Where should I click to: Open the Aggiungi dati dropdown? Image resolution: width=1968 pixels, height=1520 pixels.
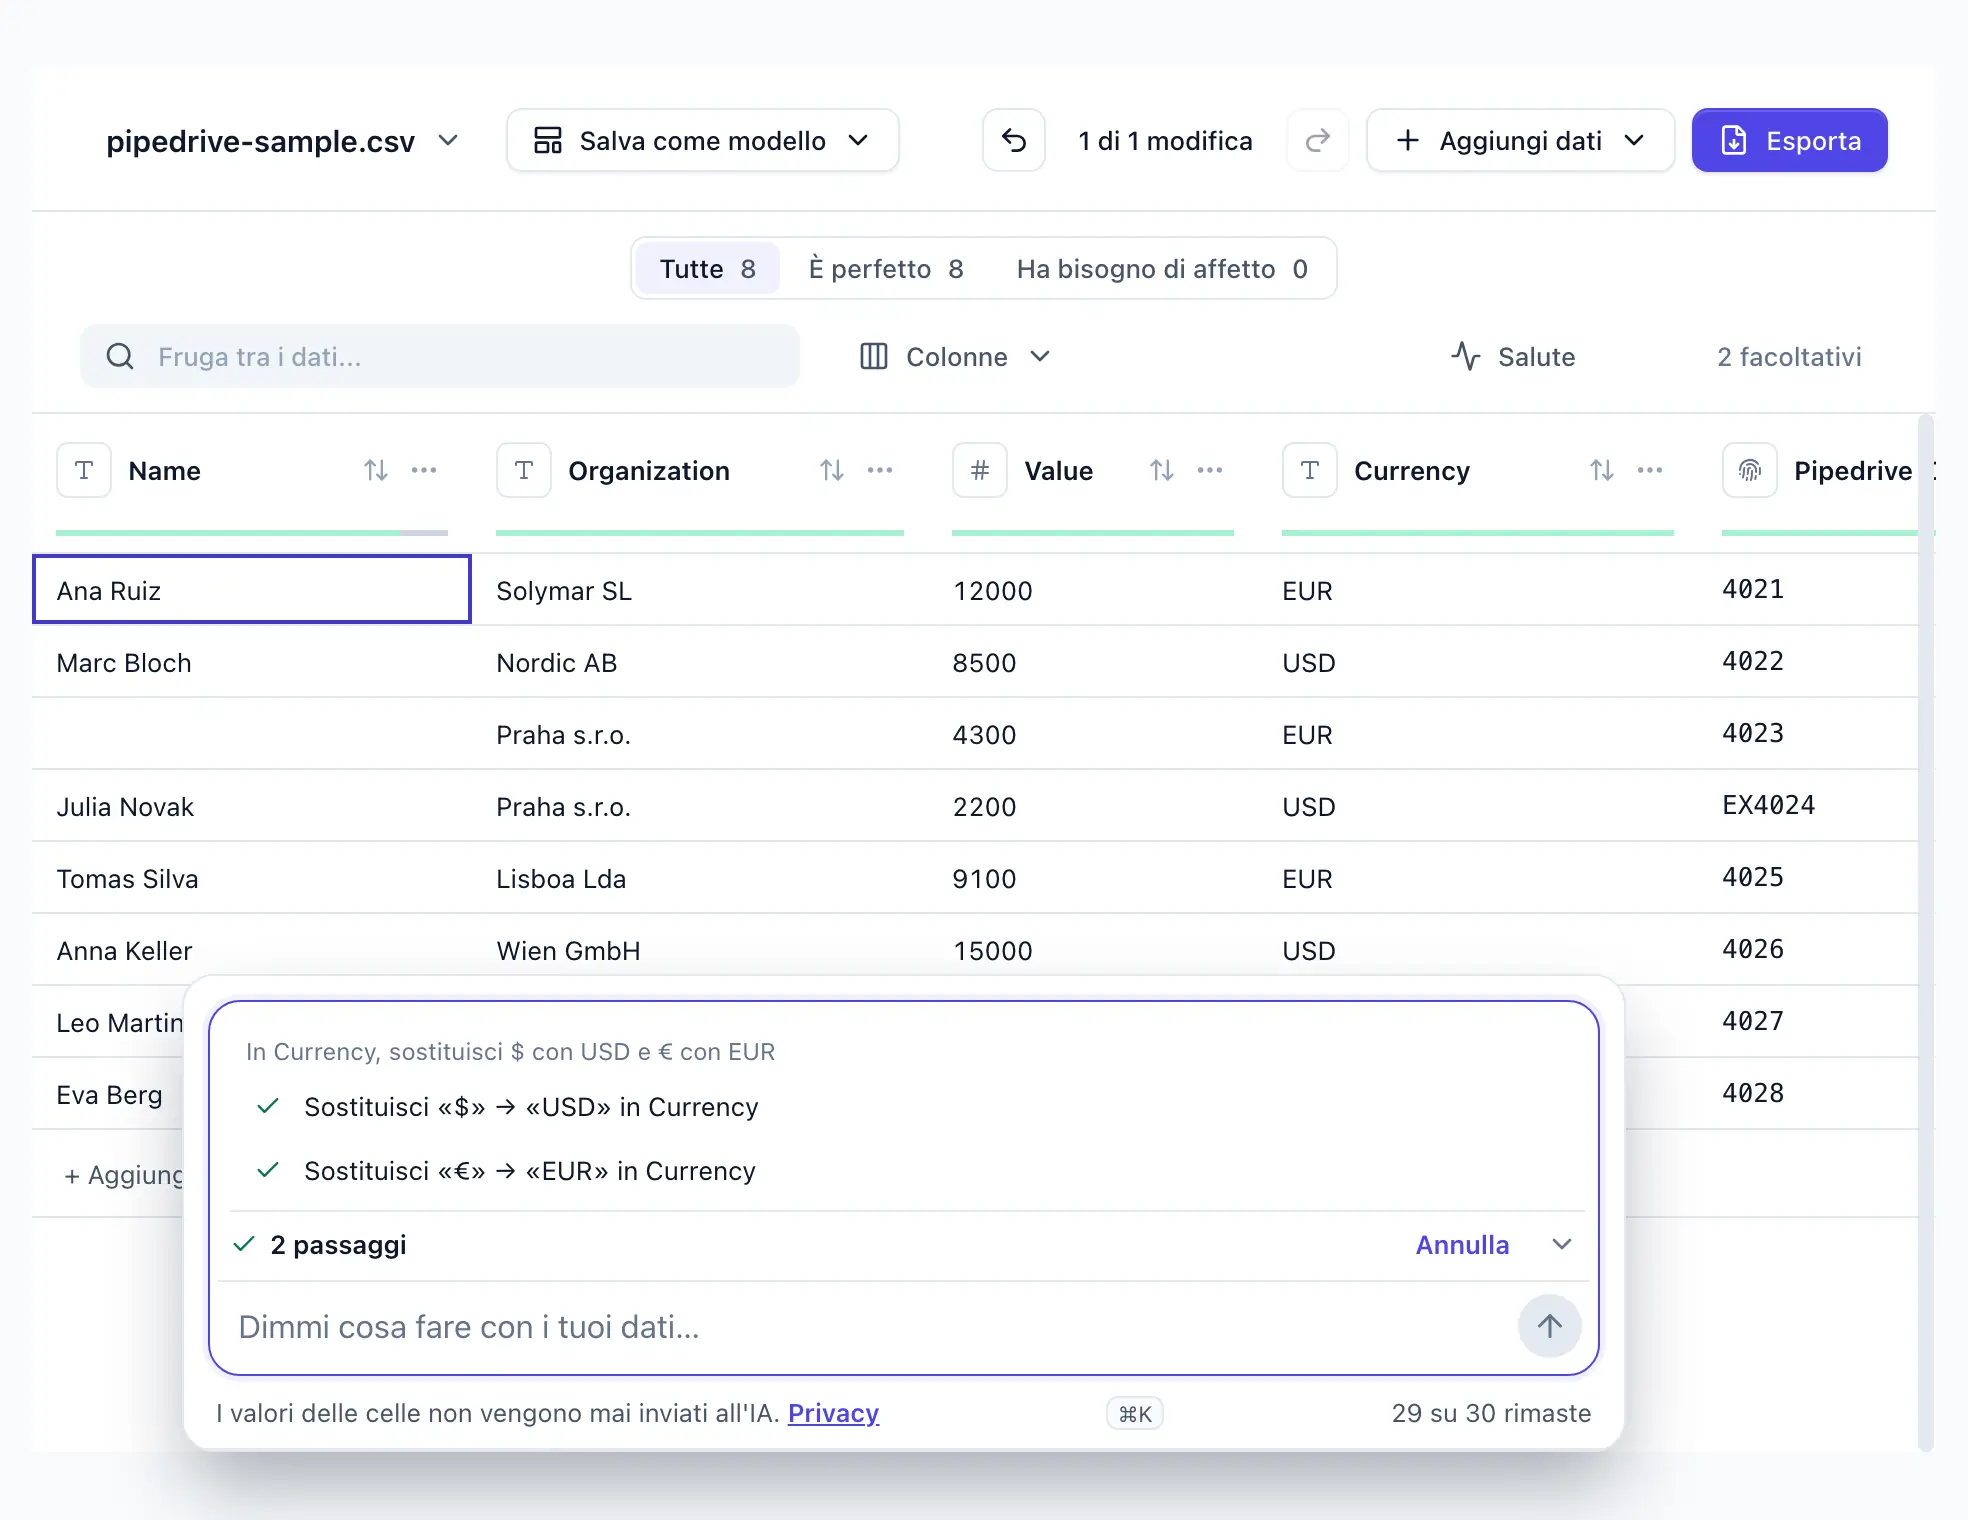(1520, 141)
